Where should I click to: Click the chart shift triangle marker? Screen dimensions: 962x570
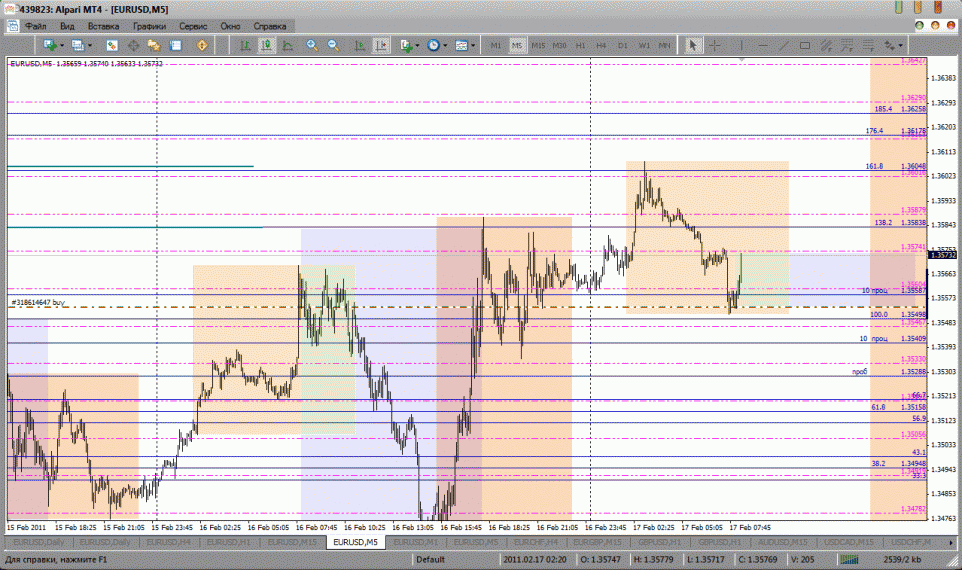pos(742,60)
